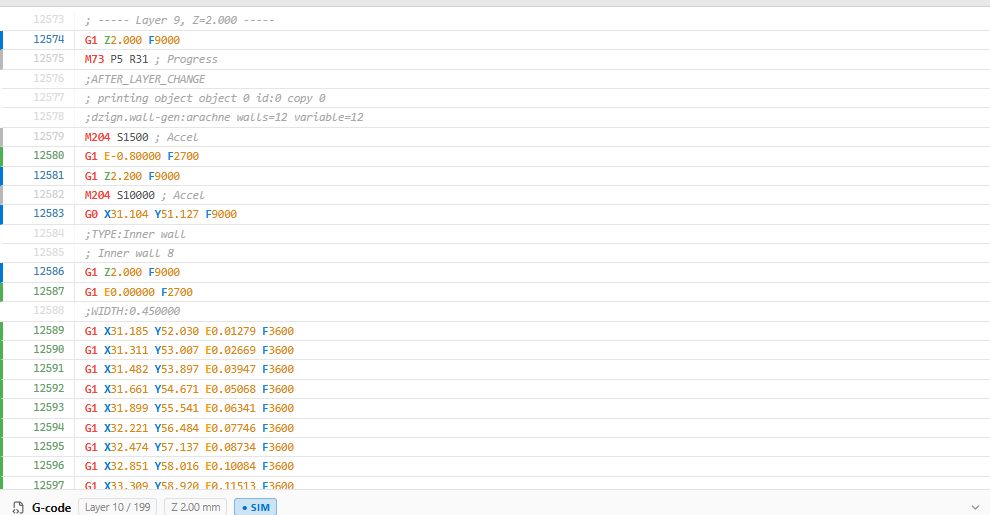Click the G-code file icon
Image resolution: width=990 pixels, height=515 pixels.
[18, 507]
